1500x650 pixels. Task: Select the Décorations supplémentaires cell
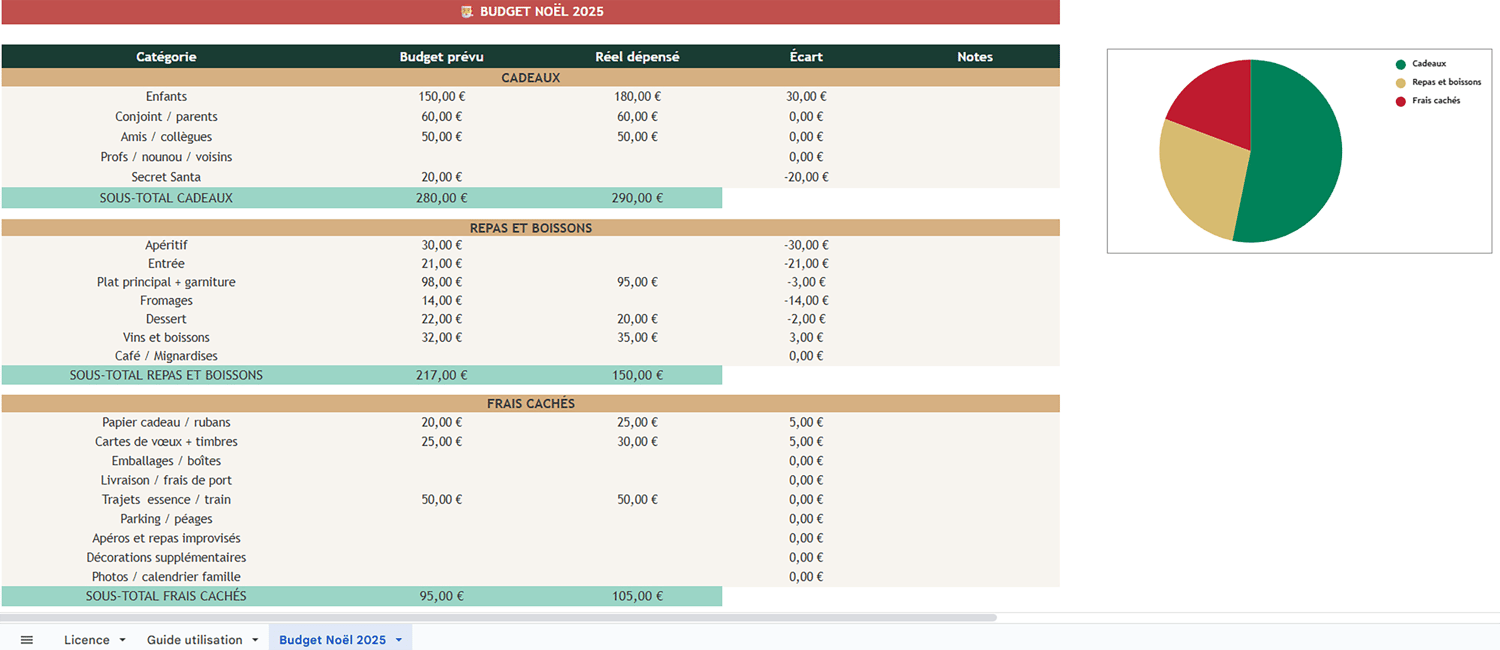166,557
